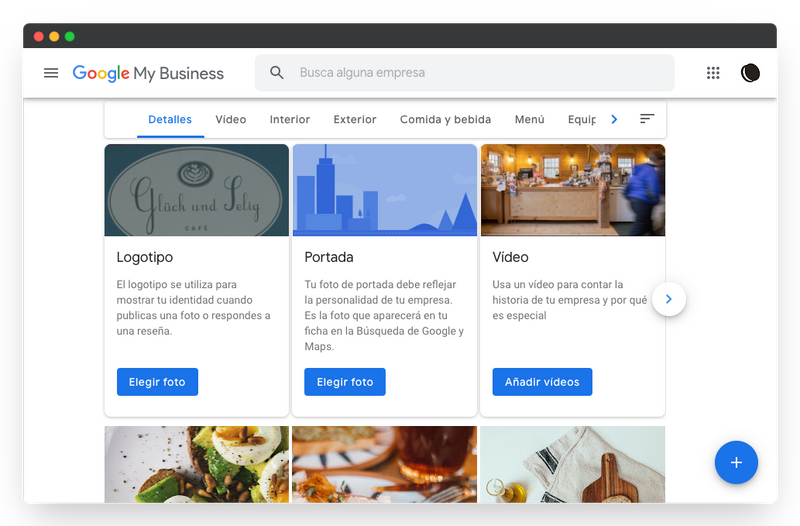
Task: Open the Glück und Selig logo image
Action: coord(196,190)
